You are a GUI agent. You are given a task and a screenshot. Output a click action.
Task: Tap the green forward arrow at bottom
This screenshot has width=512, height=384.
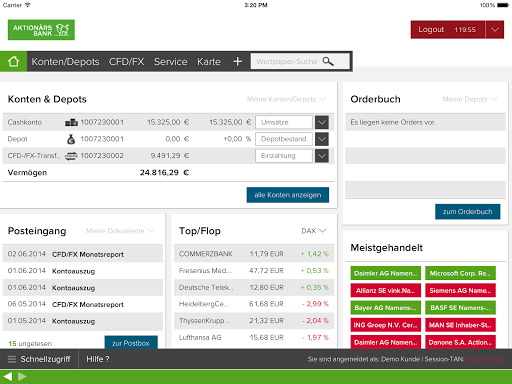pyautogui.click(x=22, y=377)
